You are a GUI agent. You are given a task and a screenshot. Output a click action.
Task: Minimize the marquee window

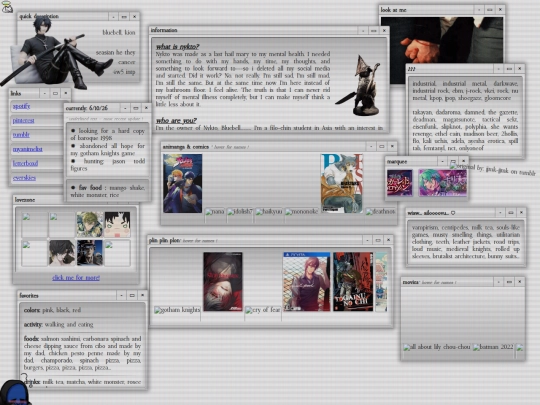442,161
